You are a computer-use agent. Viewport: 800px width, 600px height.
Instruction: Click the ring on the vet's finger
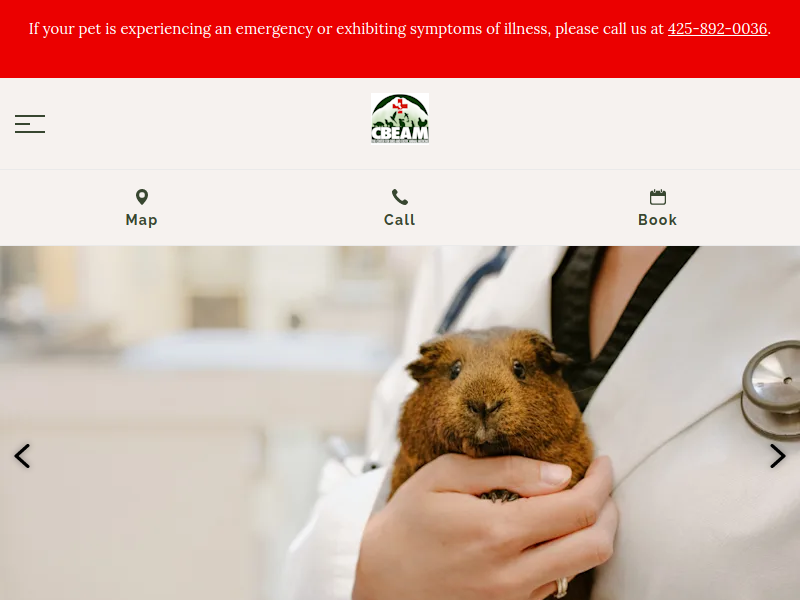point(561,587)
